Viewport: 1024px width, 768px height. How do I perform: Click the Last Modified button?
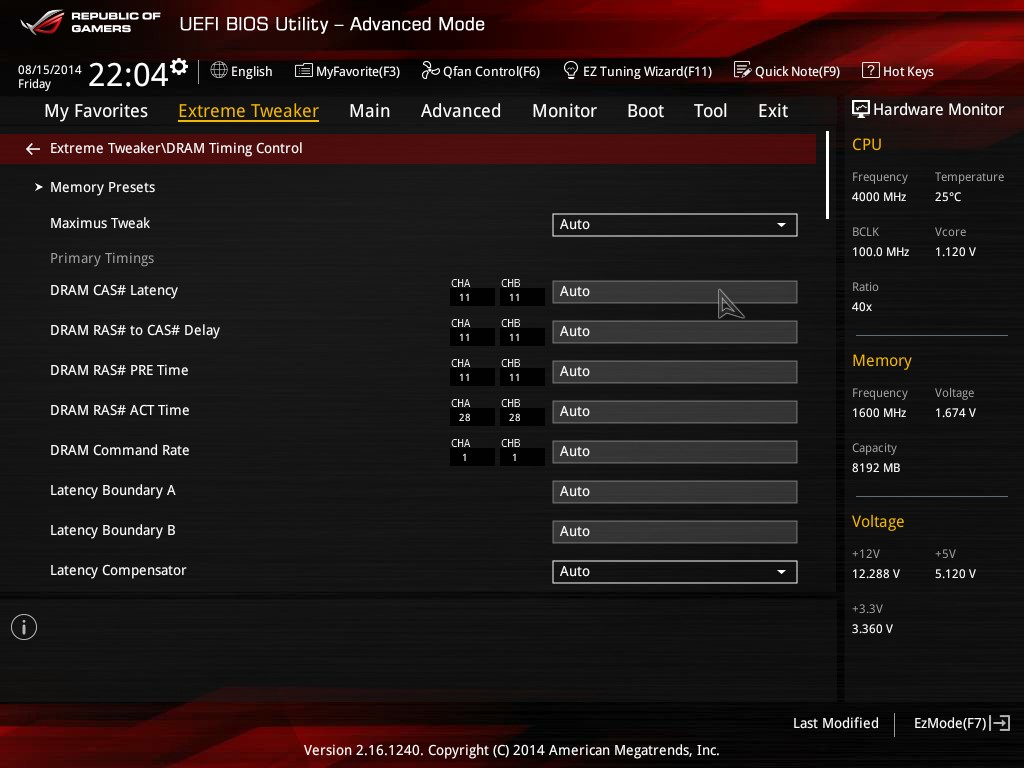coord(835,723)
